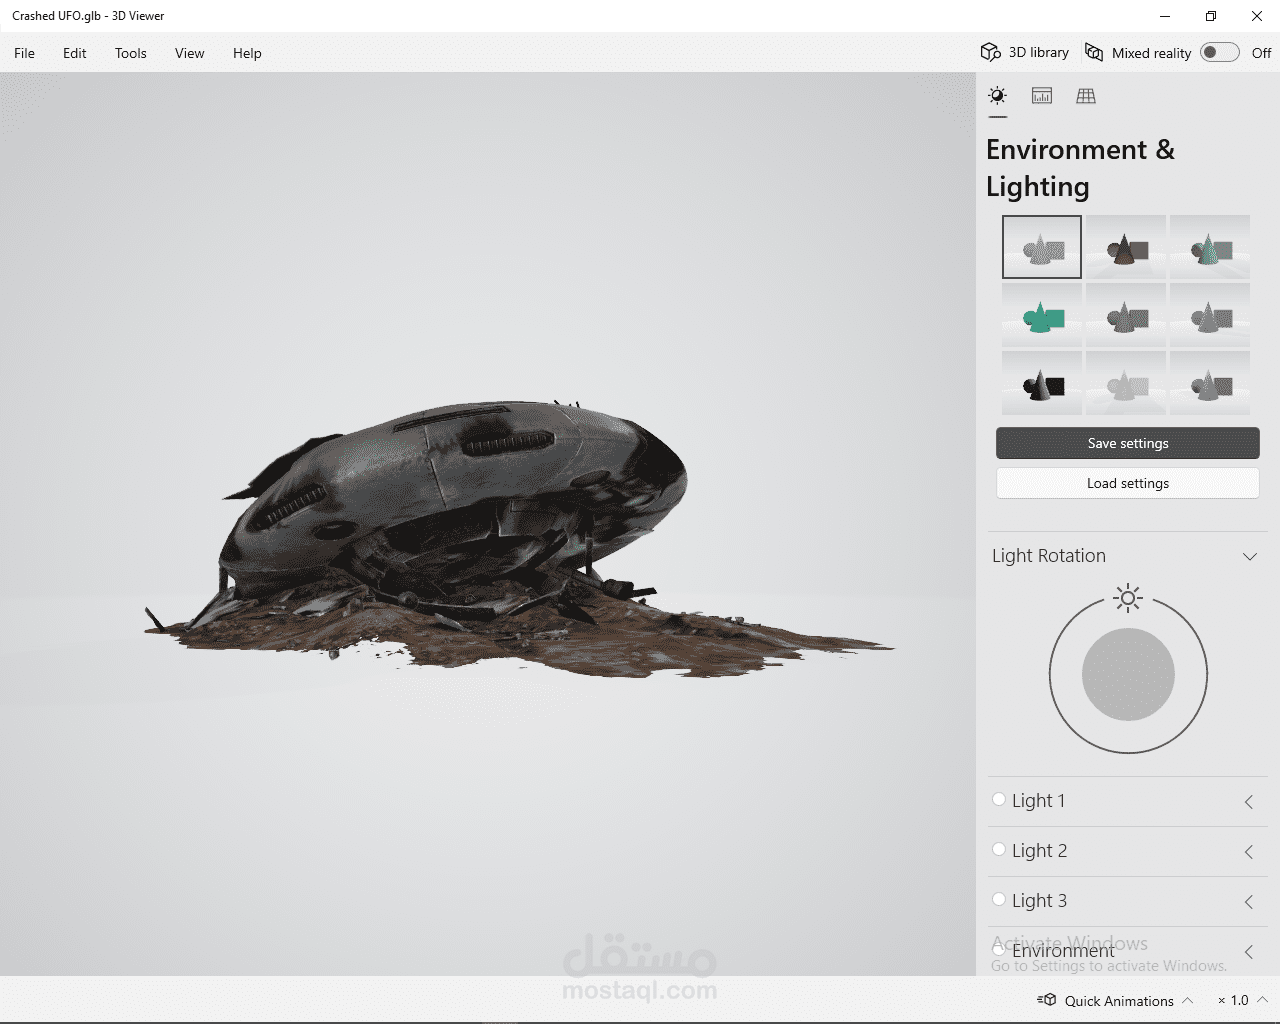1280x1024 pixels.
Task: Click the Save settings button
Action: 1128,443
